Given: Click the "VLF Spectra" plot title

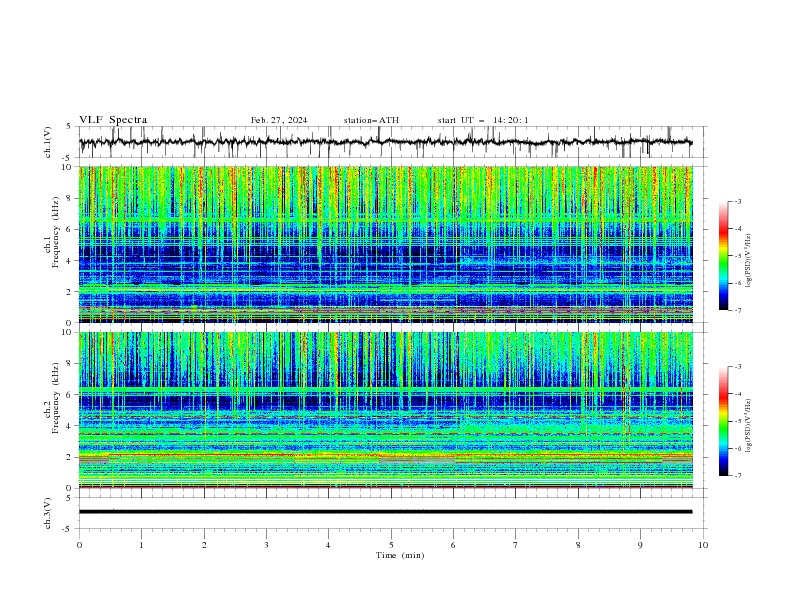Looking at the screenshot, I should pyautogui.click(x=113, y=120).
